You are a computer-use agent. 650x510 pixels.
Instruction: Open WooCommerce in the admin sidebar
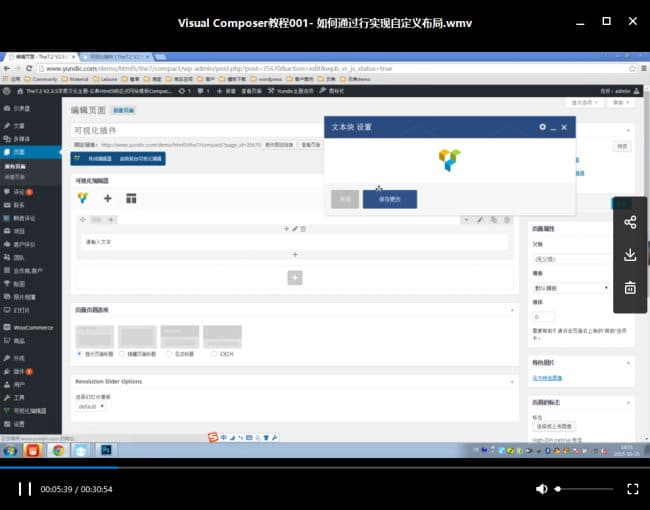[29, 327]
